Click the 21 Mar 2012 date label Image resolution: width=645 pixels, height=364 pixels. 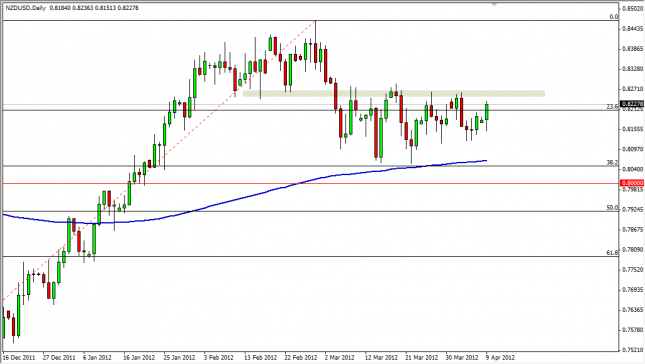pos(422,358)
